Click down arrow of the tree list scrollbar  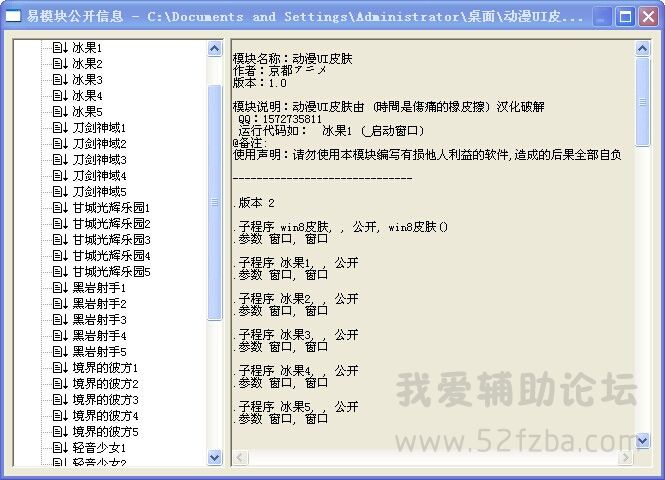[215, 458]
